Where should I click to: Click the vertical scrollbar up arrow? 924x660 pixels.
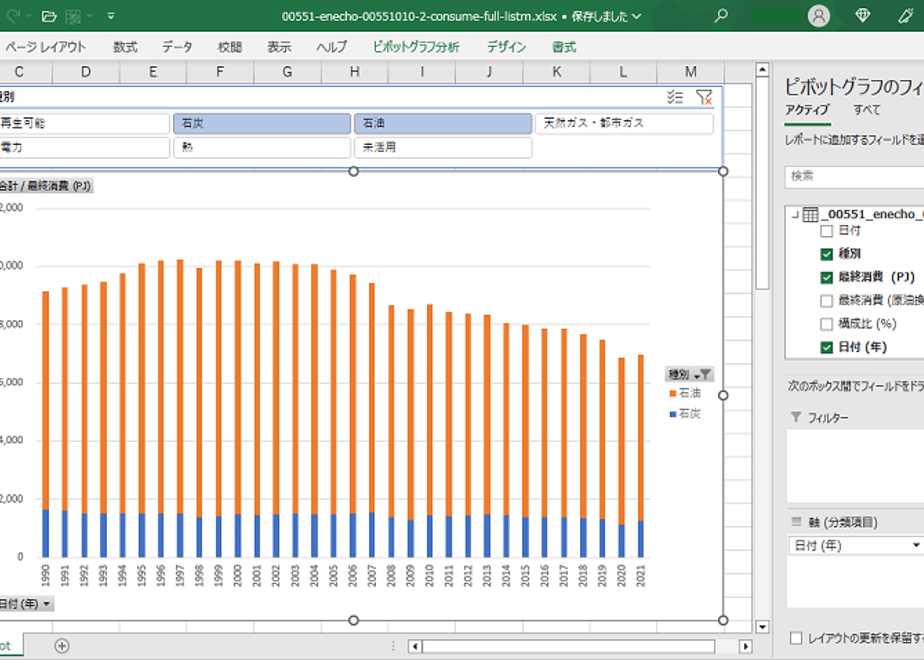(x=762, y=70)
